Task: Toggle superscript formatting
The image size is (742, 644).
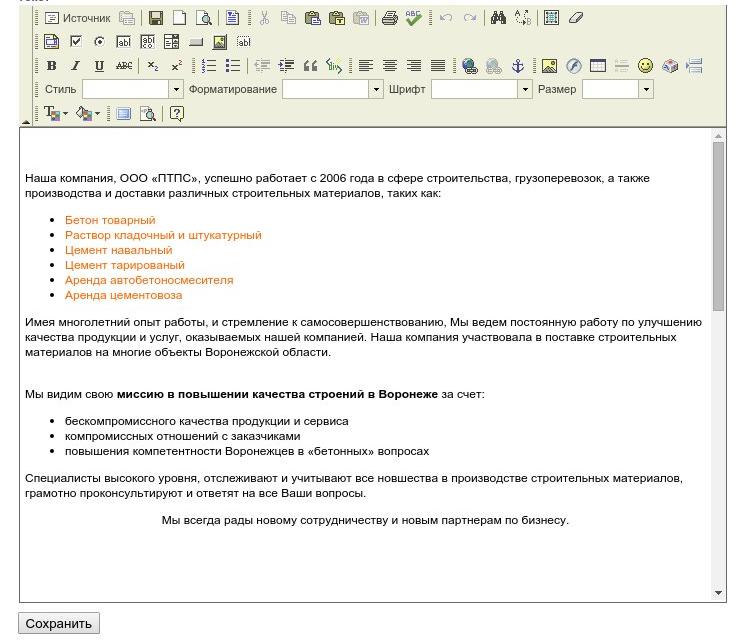Action: pos(177,66)
